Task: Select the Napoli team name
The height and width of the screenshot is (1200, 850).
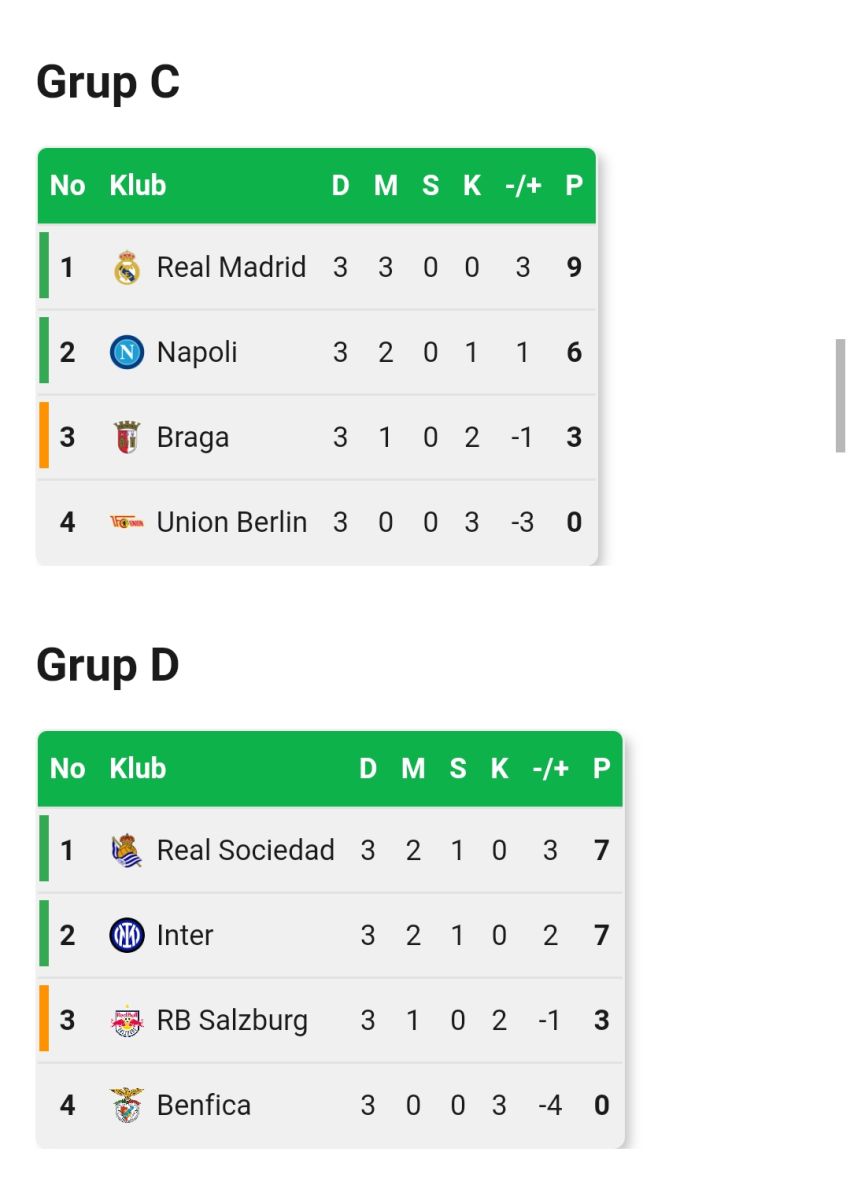Action: 197,352
